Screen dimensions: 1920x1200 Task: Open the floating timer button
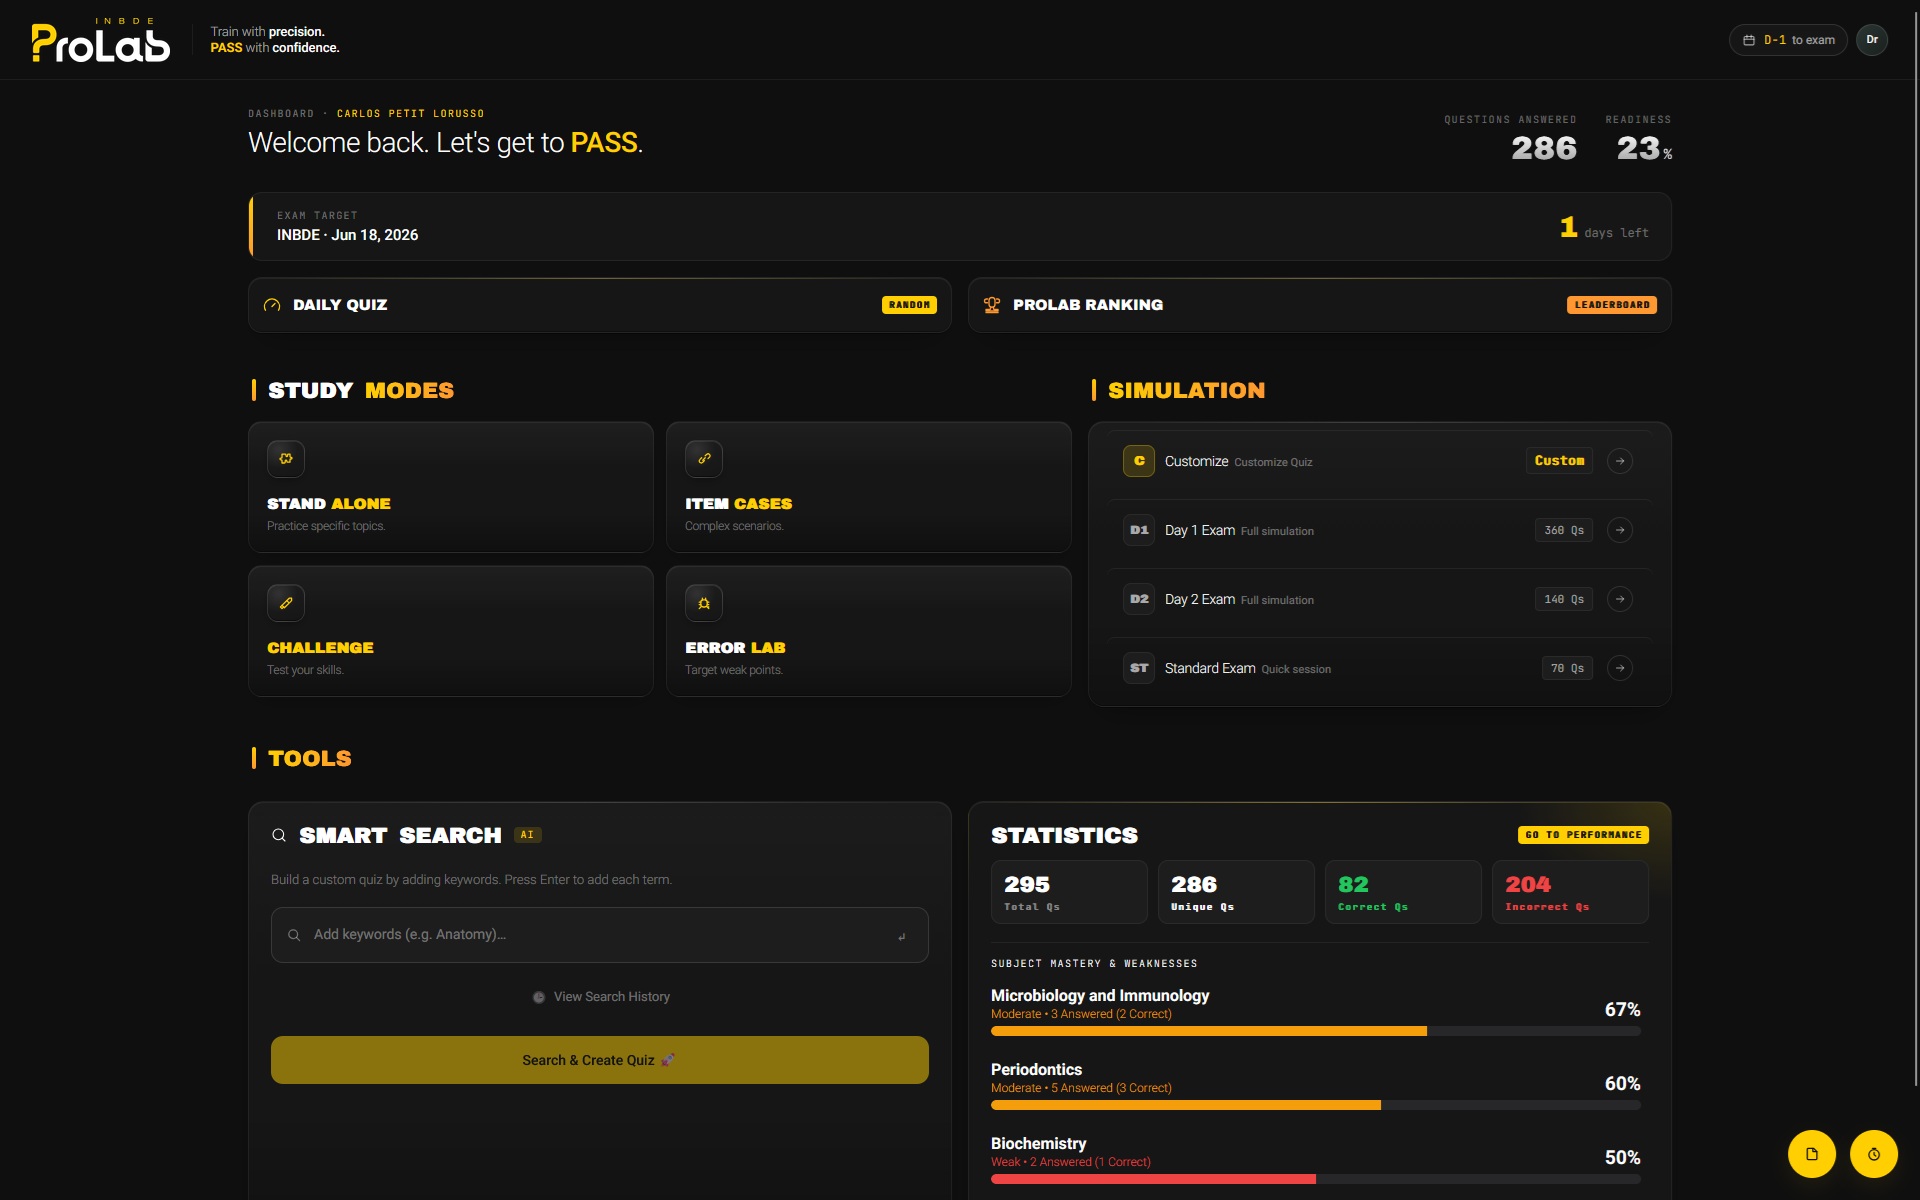(x=1874, y=1154)
